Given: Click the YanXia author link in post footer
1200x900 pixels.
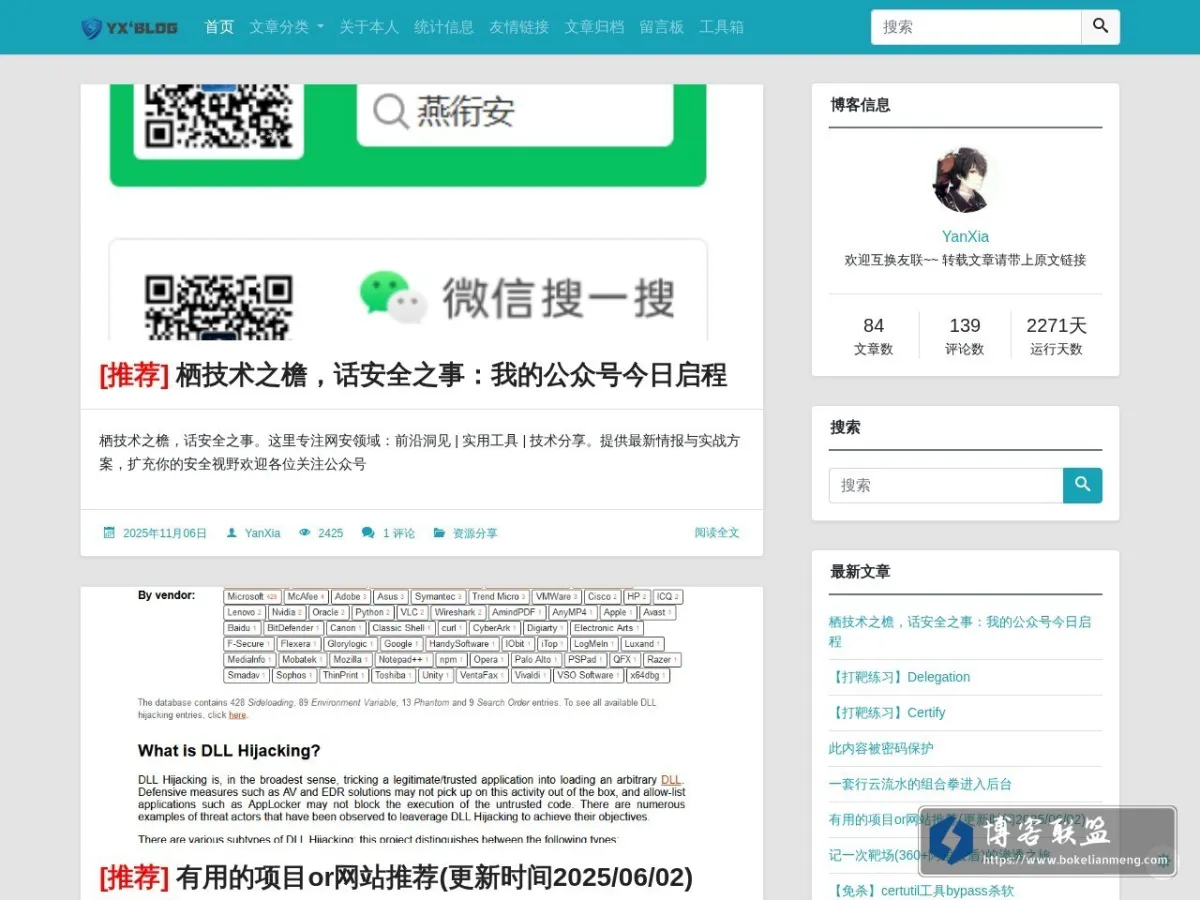Looking at the screenshot, I should [x=263, y=533].
